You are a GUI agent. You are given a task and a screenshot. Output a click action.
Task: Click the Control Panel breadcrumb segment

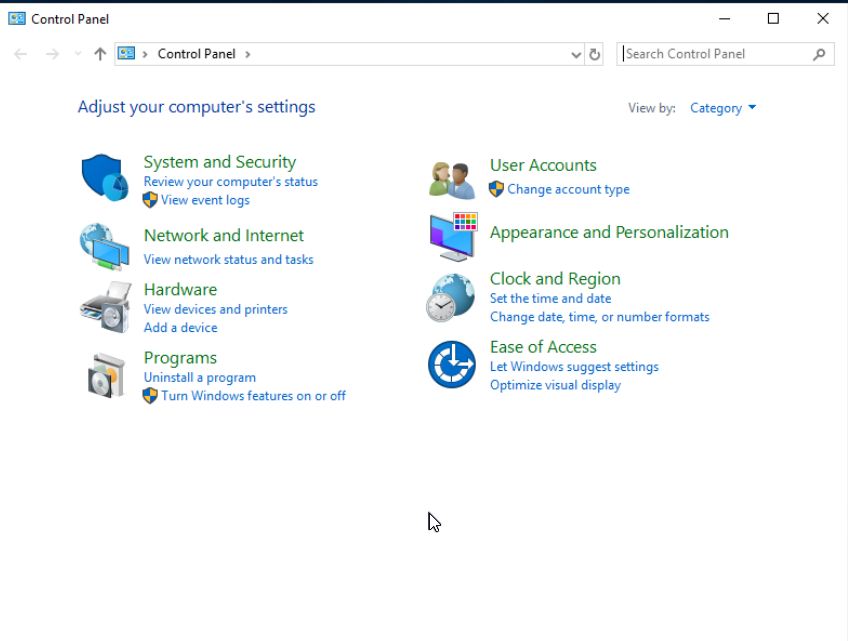pos(196,54)
